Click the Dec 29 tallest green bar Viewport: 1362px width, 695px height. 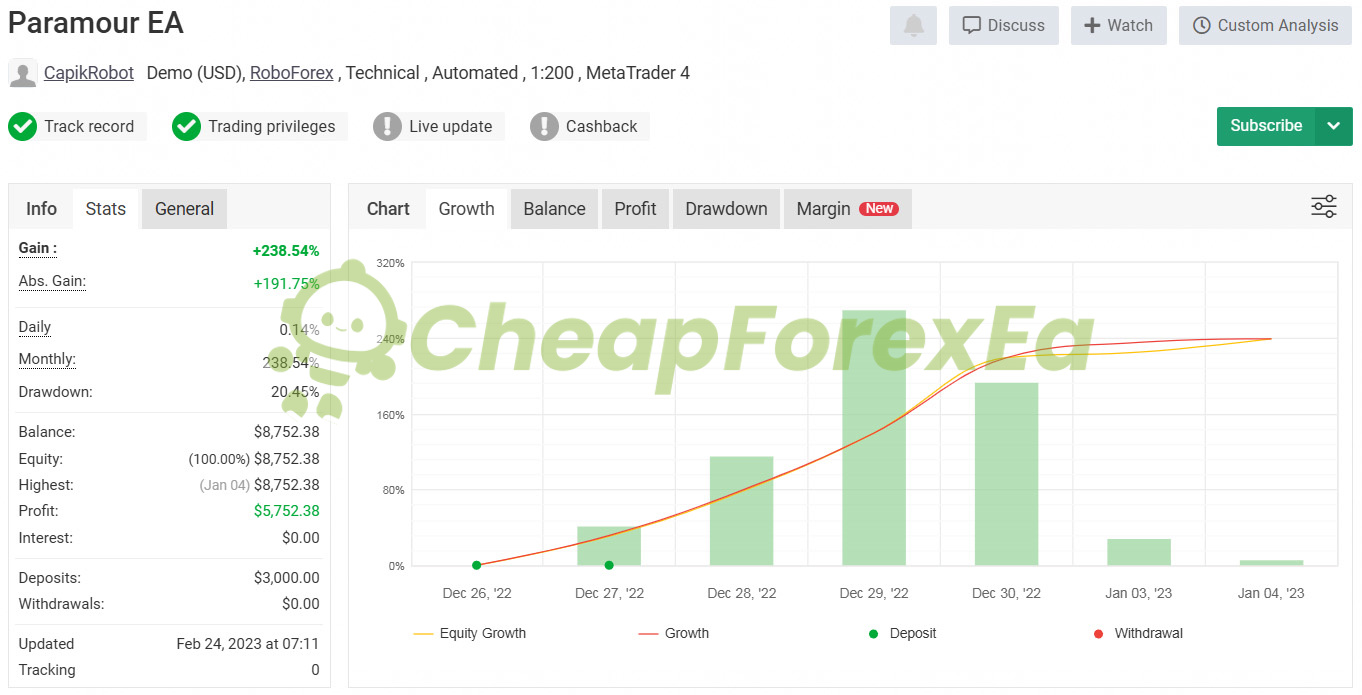(874, 438)
